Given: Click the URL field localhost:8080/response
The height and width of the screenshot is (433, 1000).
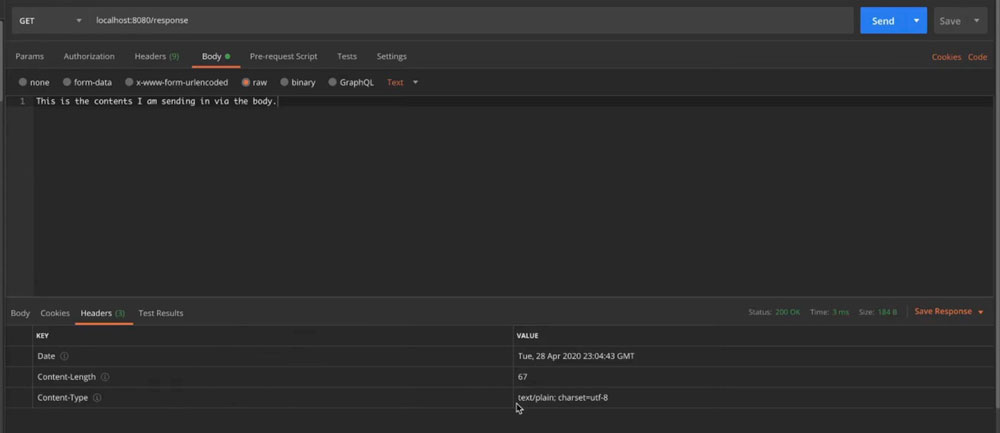Looking at the screenshot, I should point(472,20).
